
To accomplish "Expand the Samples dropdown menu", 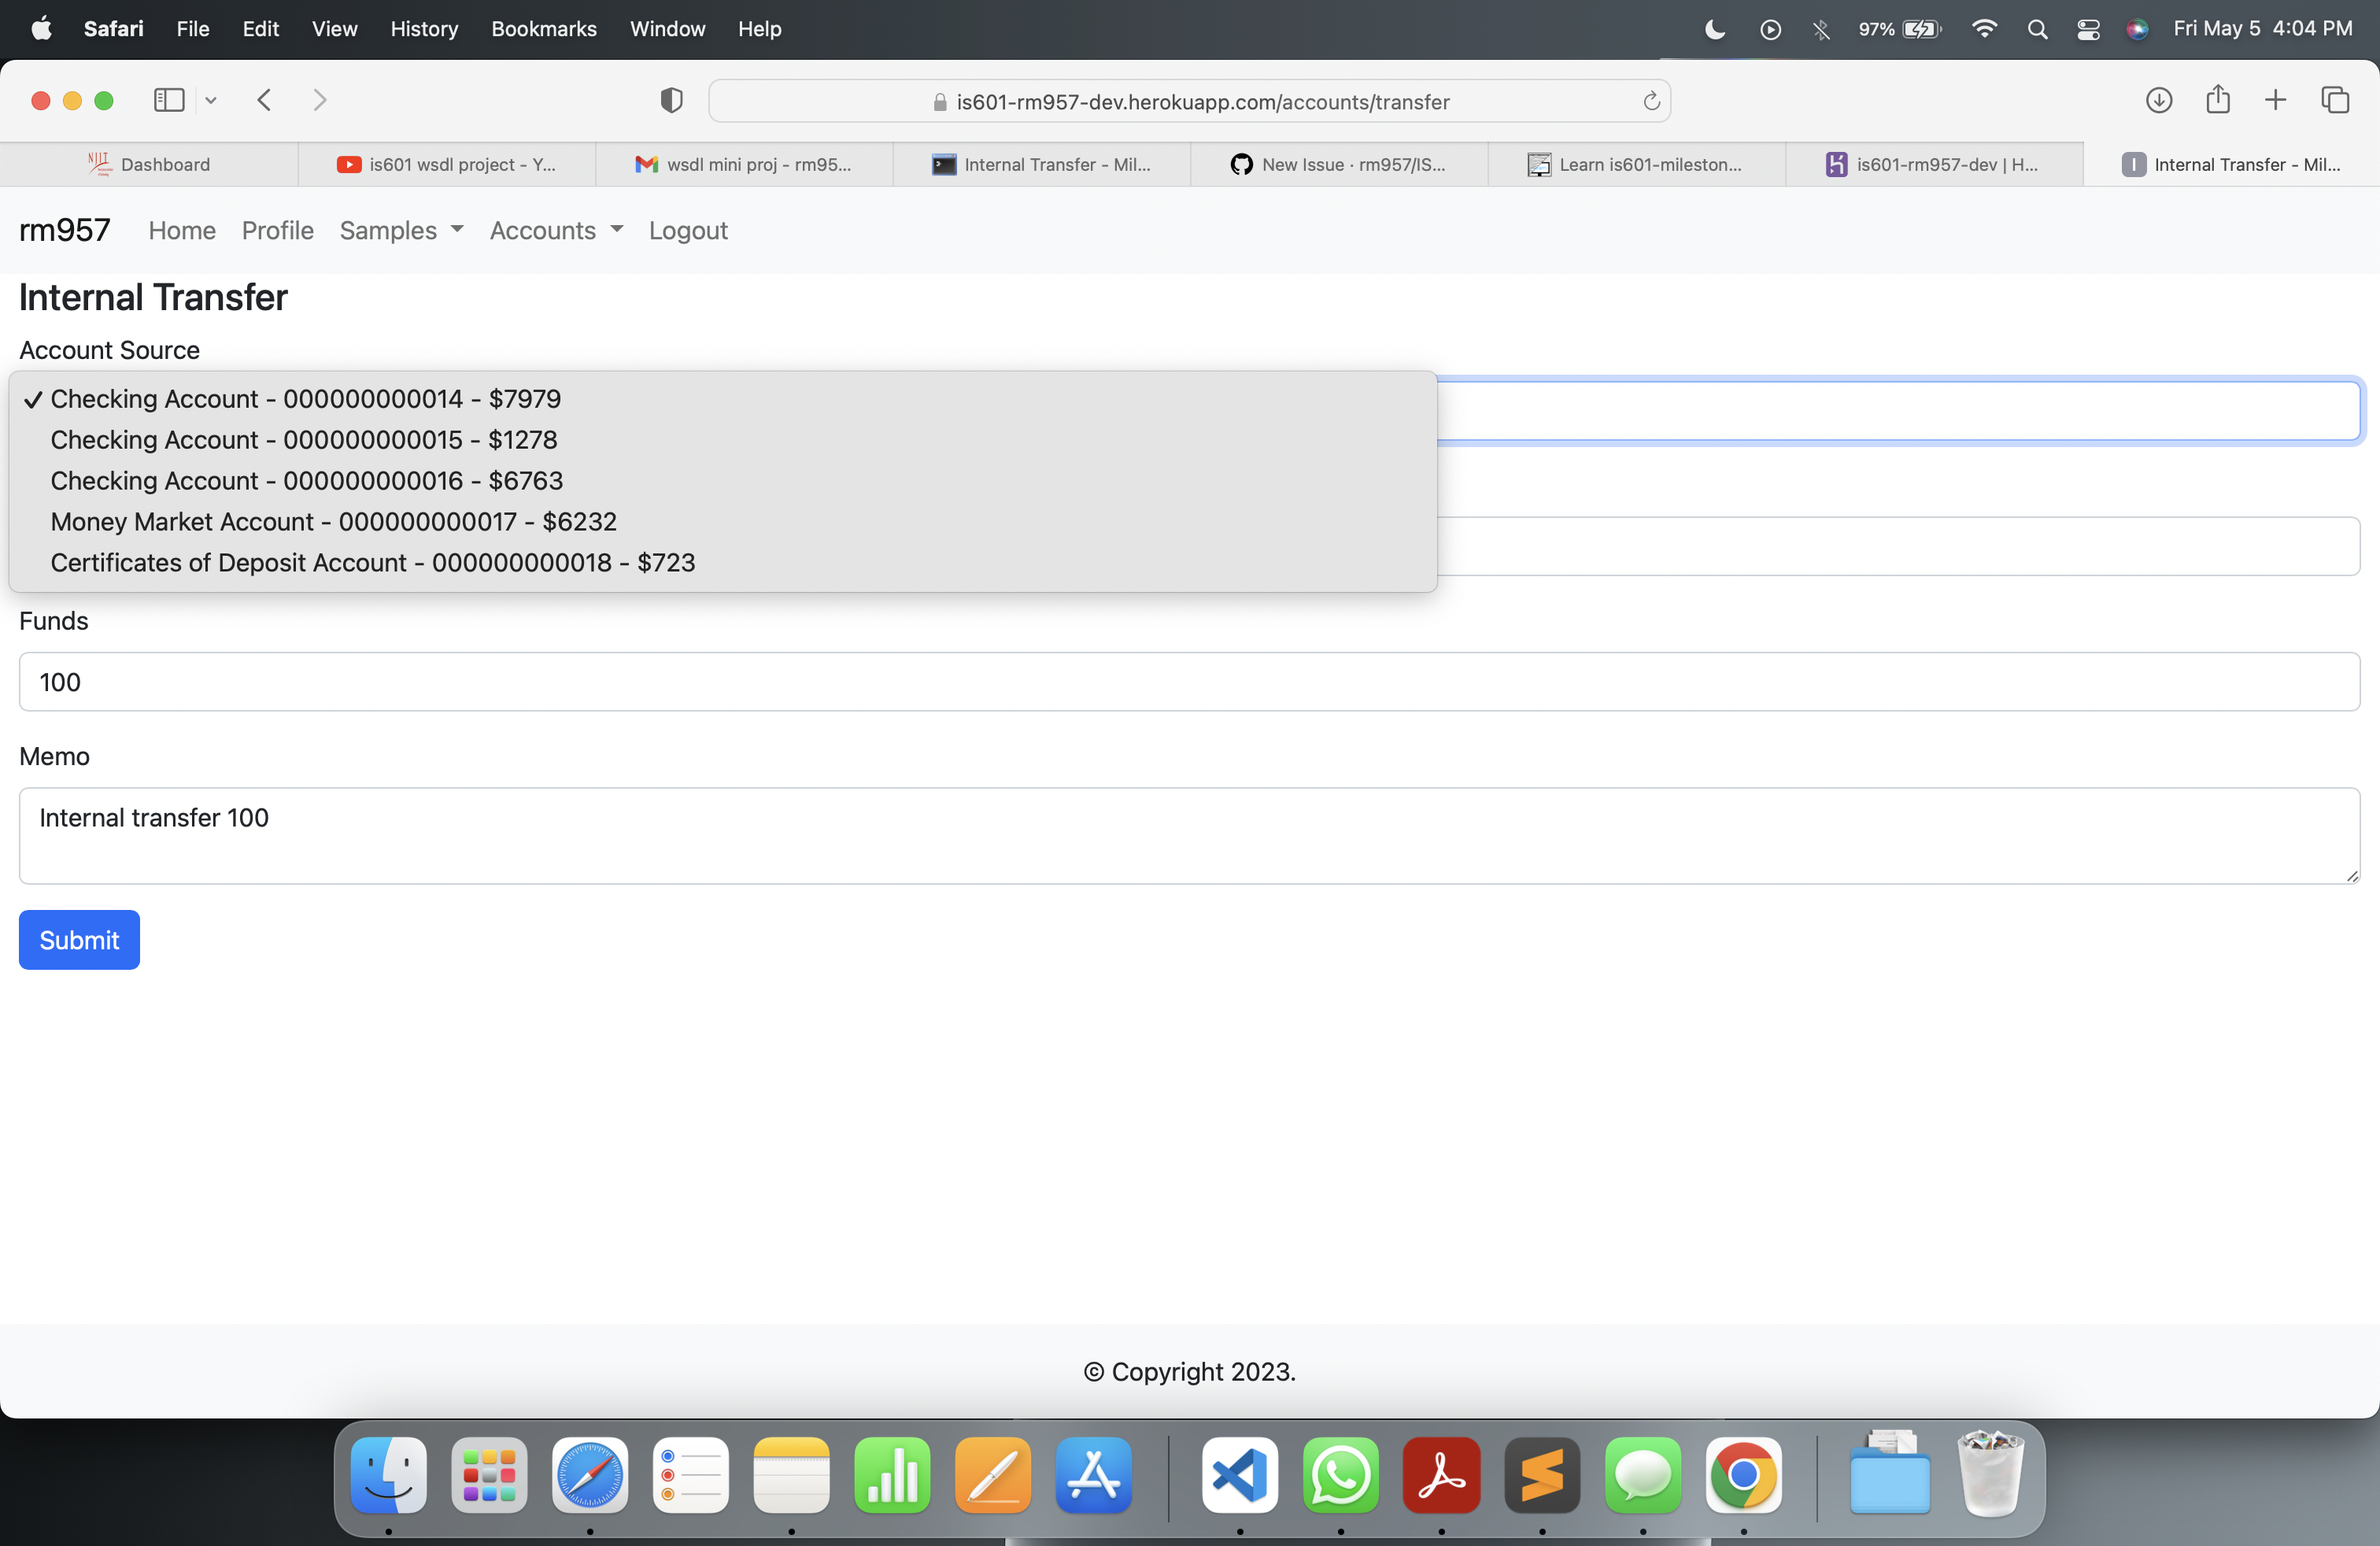I will pos(400,230).
